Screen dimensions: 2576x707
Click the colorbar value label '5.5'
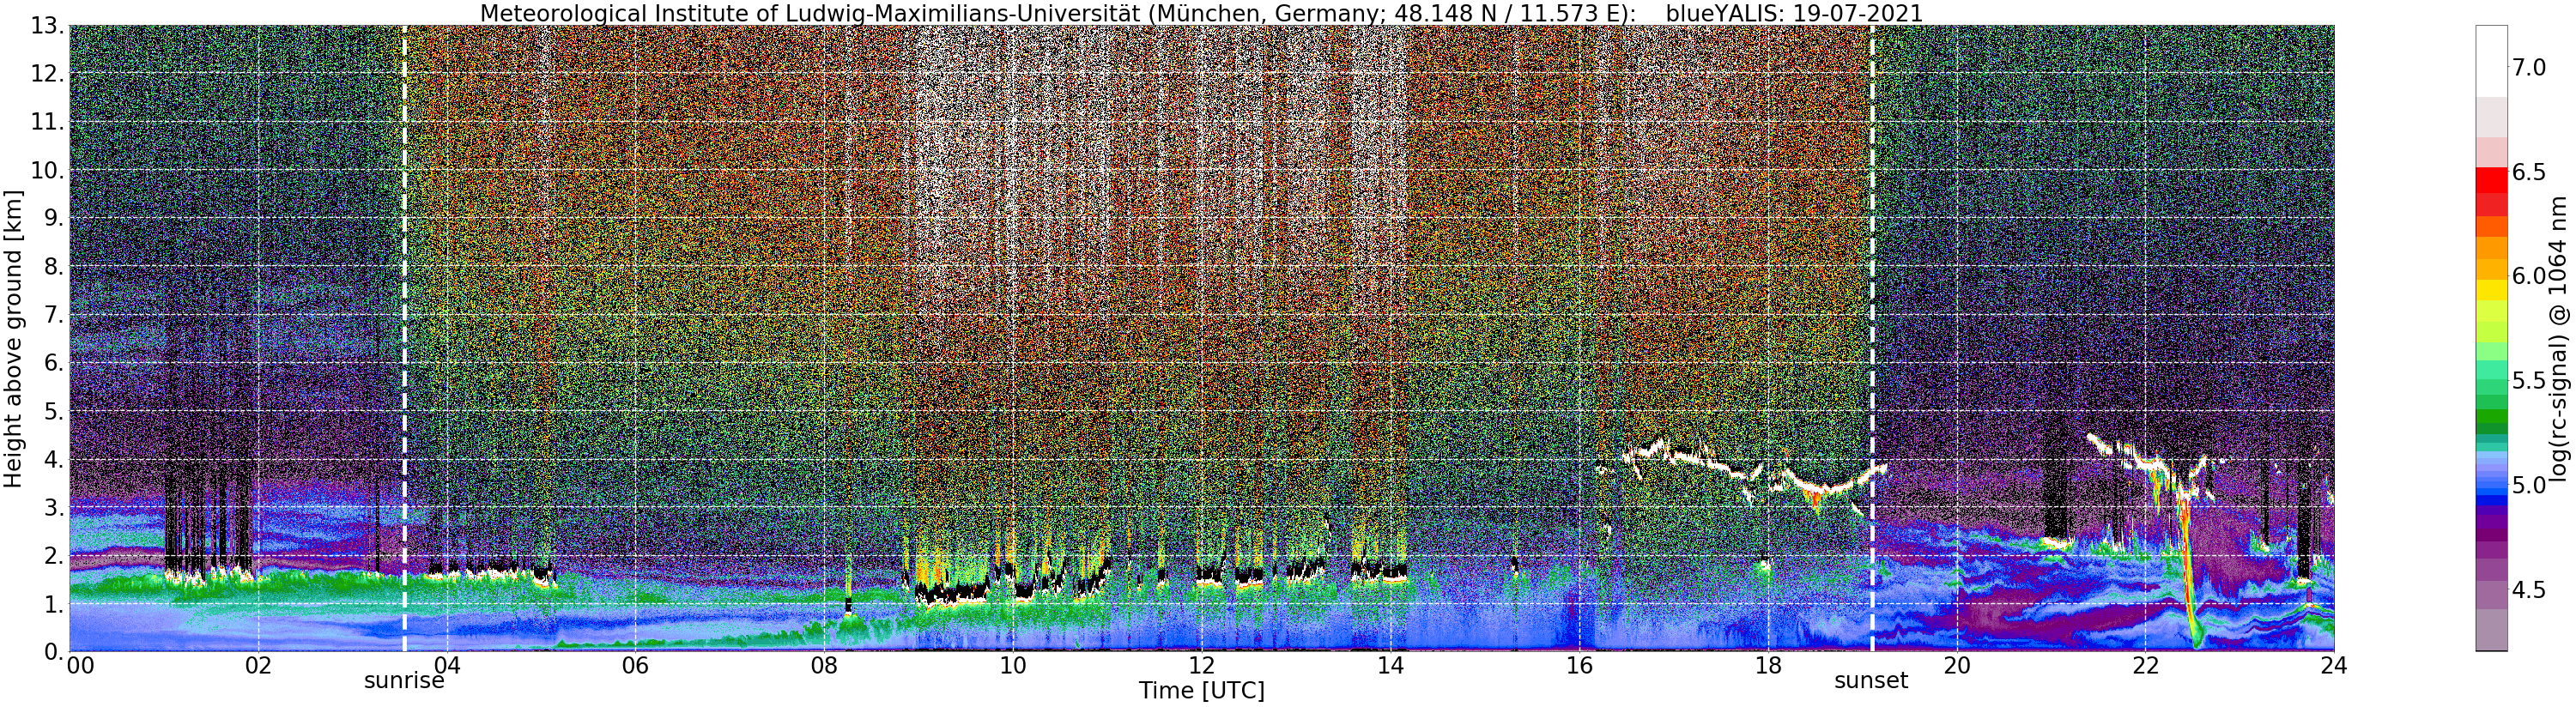coord(2529,380)
